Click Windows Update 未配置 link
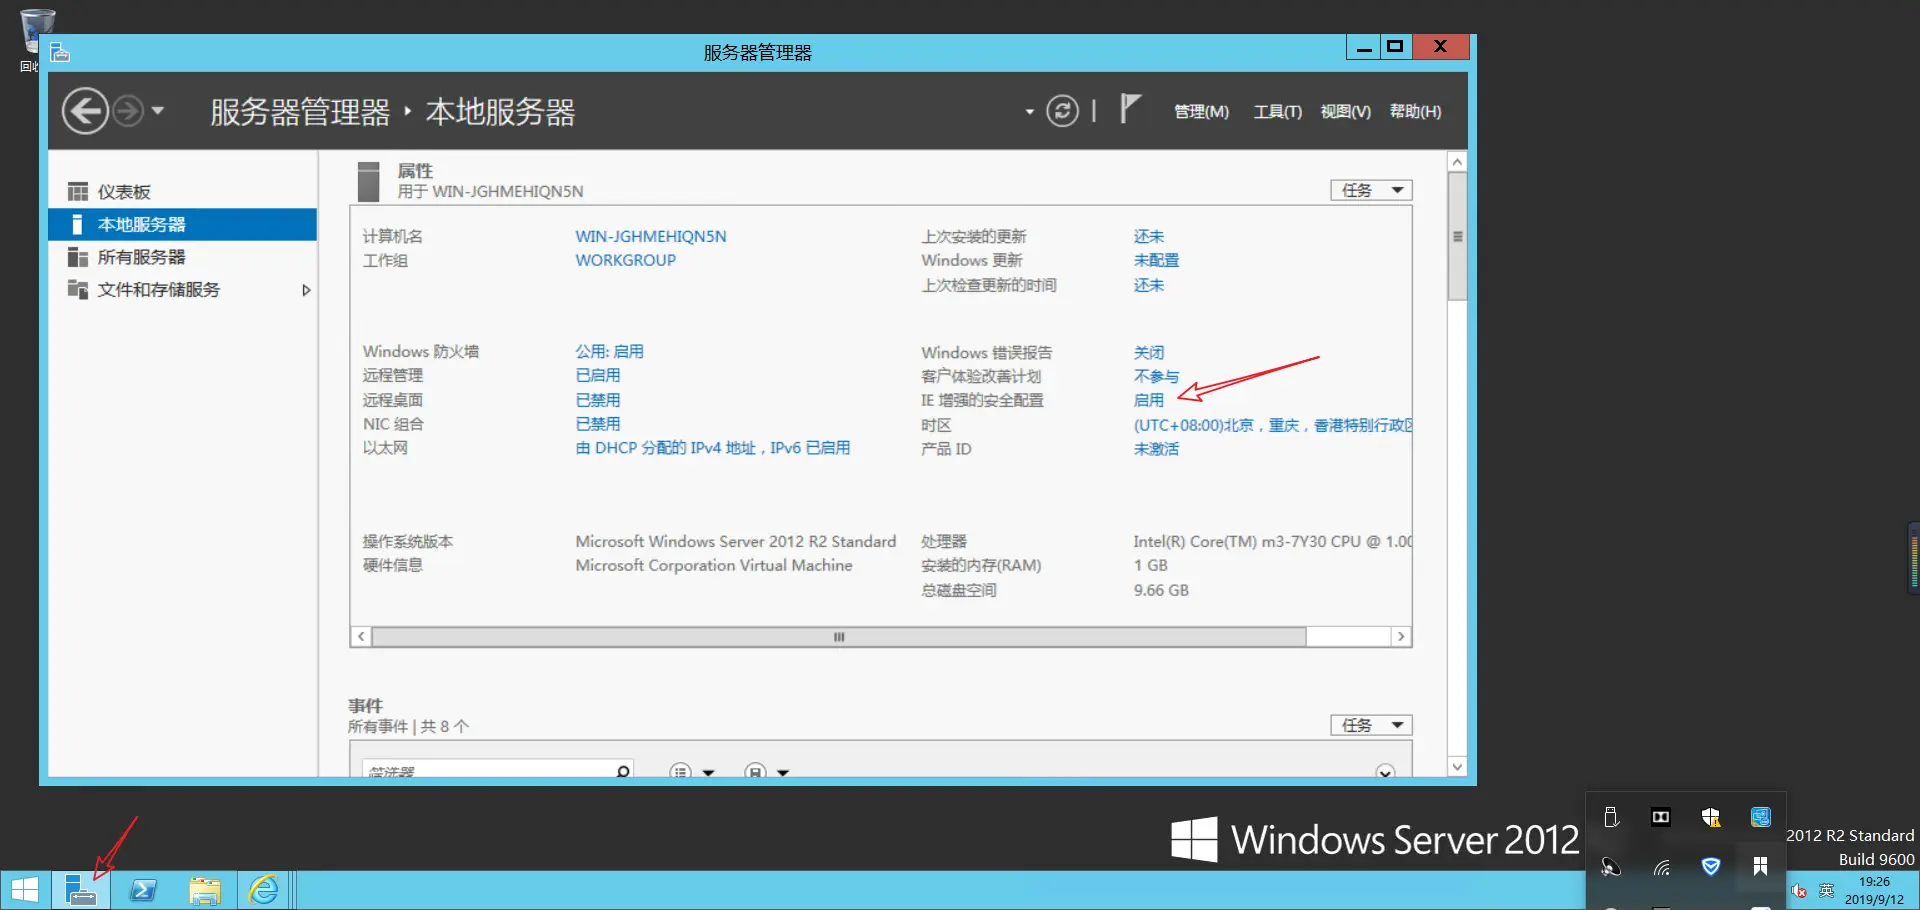The image size is (1920, 910). [1156, 260]
